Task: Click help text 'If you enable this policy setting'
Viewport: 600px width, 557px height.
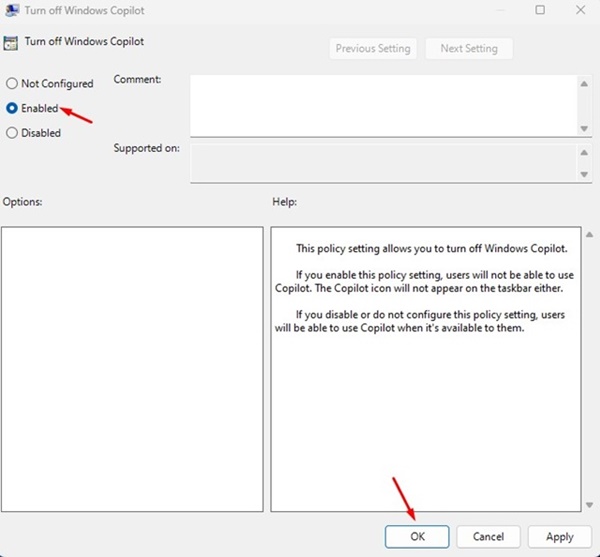Action: pos(424,281)
